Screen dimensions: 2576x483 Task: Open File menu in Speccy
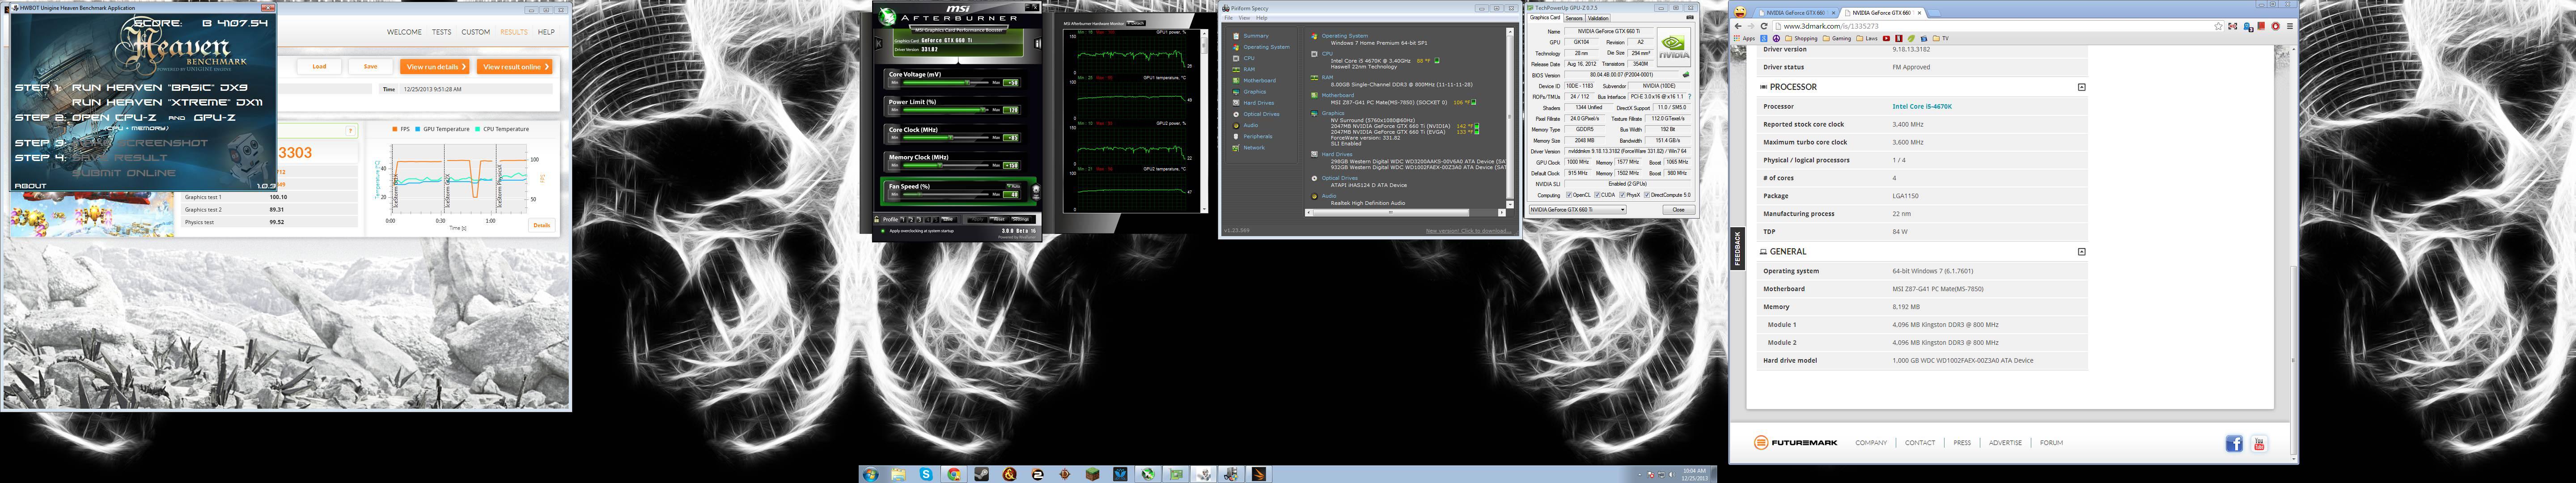click(1229, 18)
